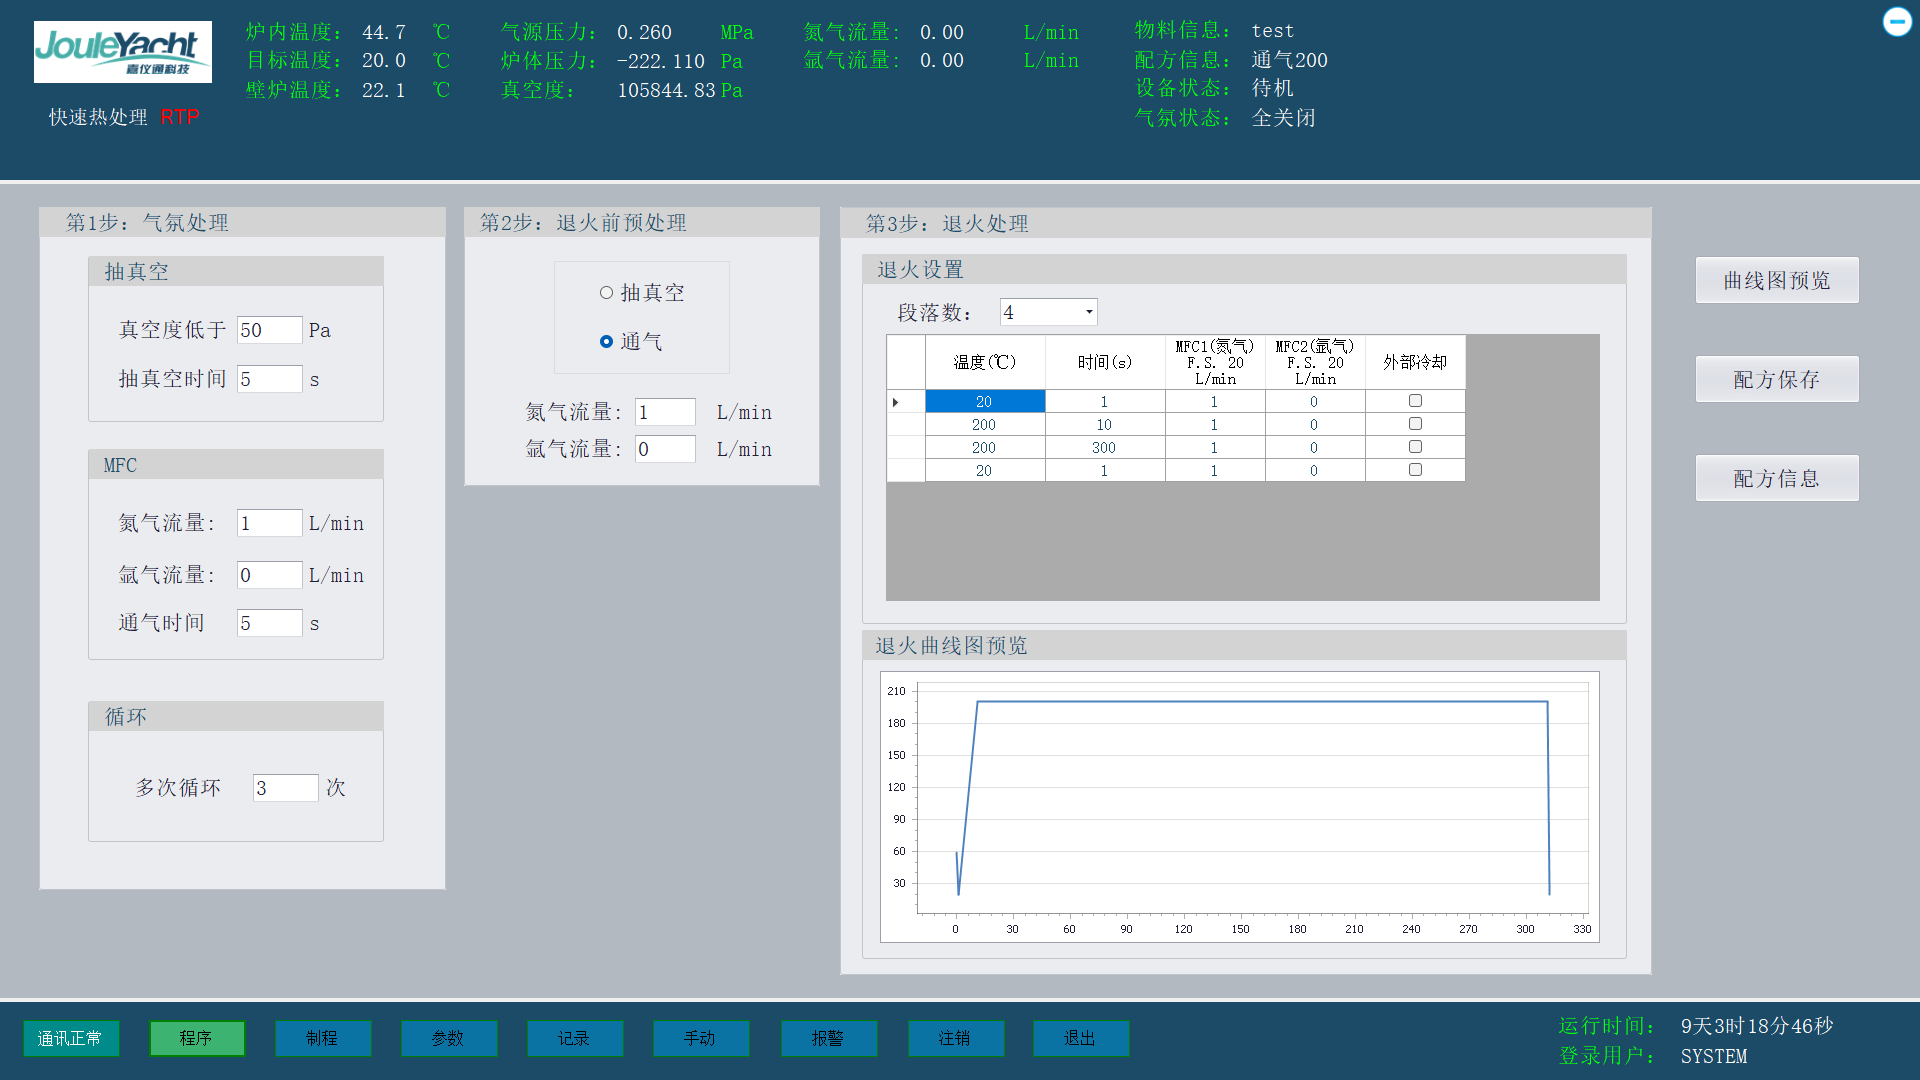The height and width of the screenshot is (1080, 1920).
Task: Select 抽真空 radio option
Action: tap(606, 293)
